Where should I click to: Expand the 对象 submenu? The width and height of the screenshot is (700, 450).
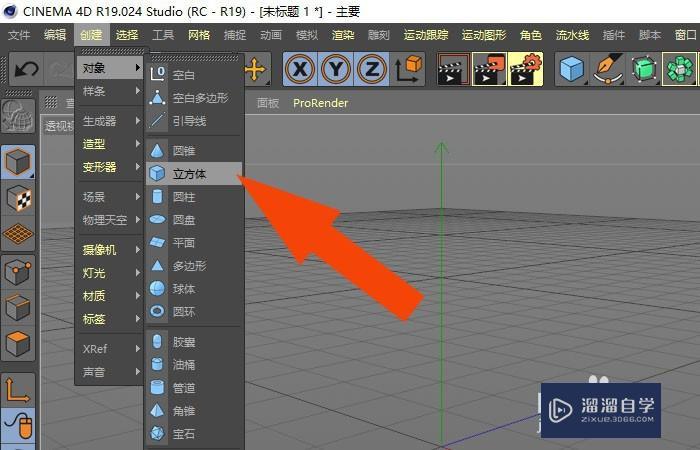point(110,68)
